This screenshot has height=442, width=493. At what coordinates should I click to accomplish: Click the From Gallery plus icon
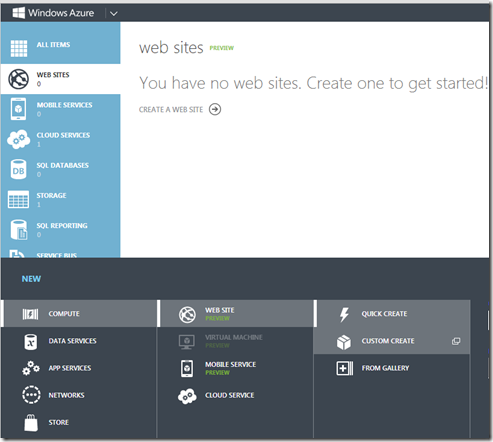tap(345, 368)
